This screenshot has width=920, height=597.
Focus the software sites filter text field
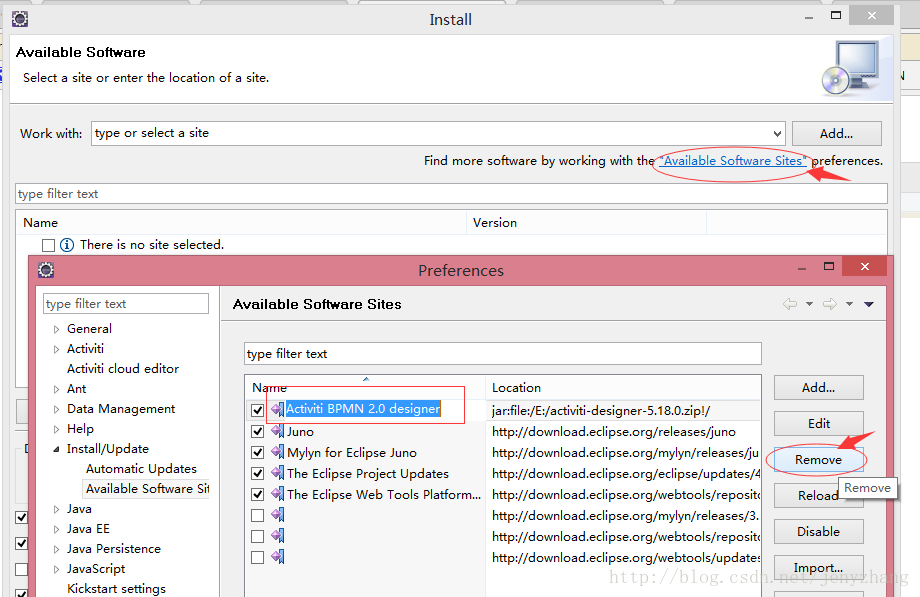point(503,353)
